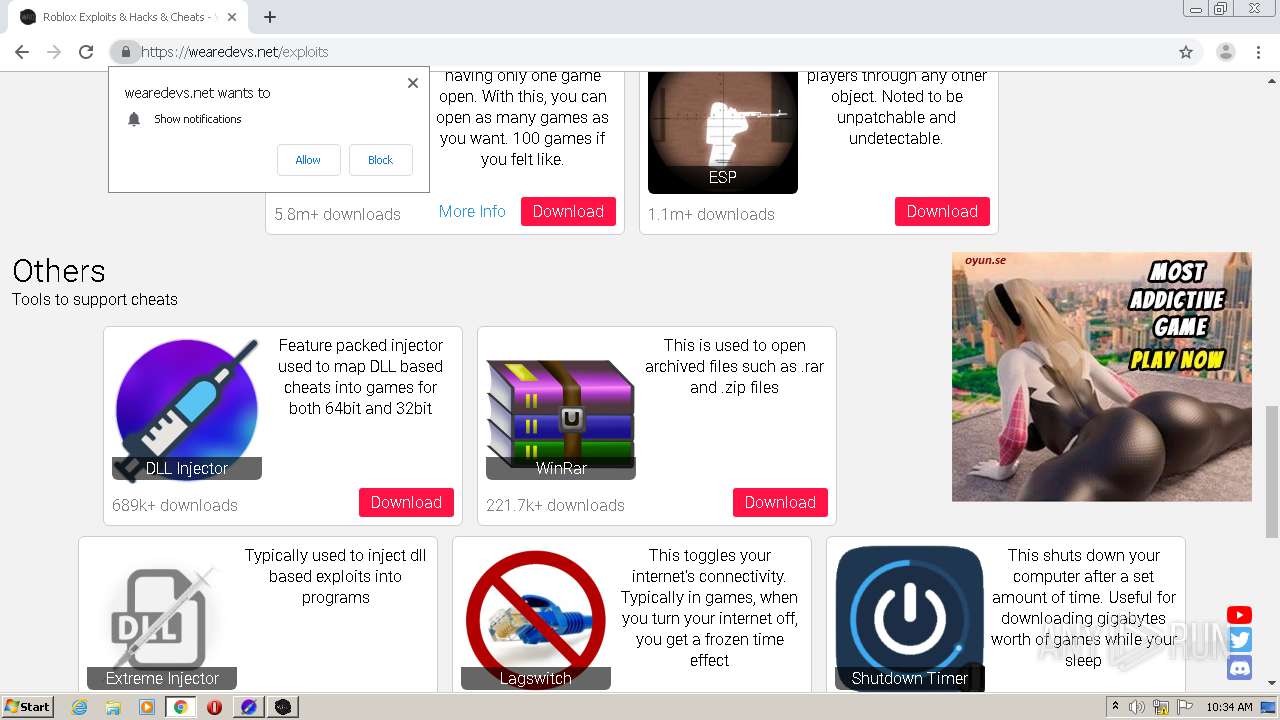Click the 'Tools to support cheats' subtitle
Screen dimensions: 1280x720
95,299
